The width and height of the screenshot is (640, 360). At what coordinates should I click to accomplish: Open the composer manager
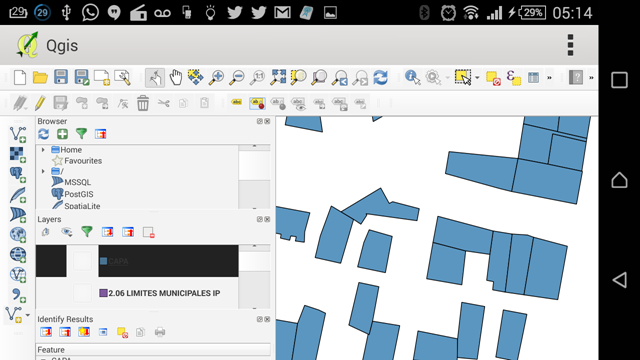(x=122, y=78)
